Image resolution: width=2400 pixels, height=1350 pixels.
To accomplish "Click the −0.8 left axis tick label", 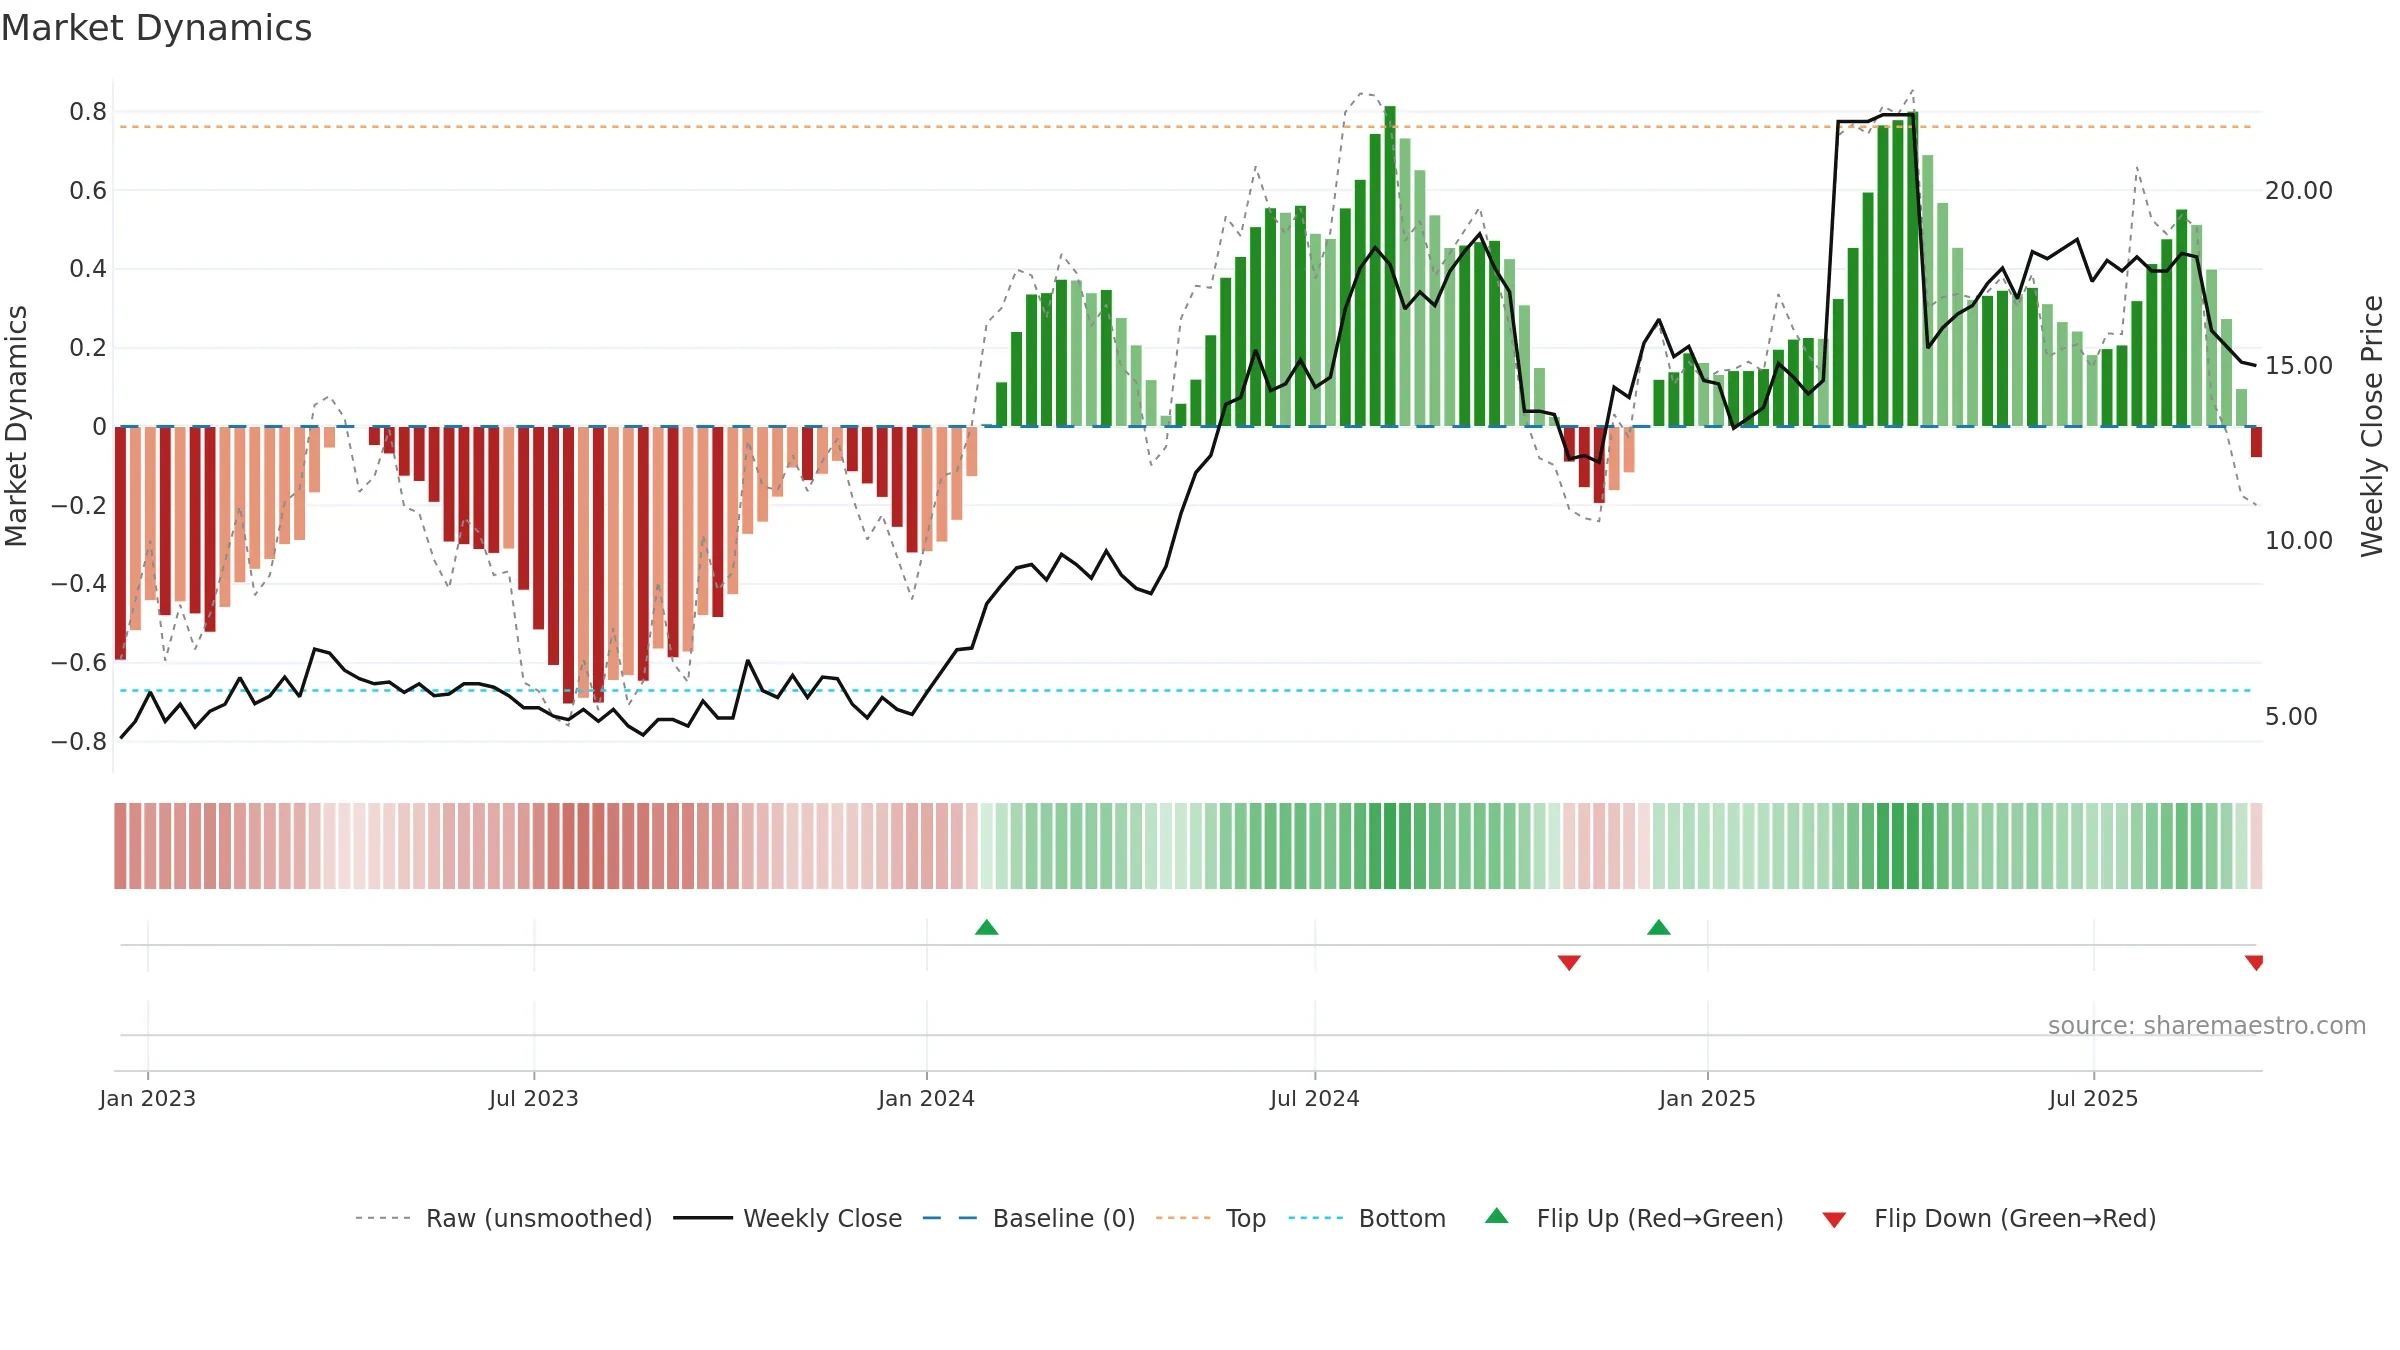I will 79,742.
